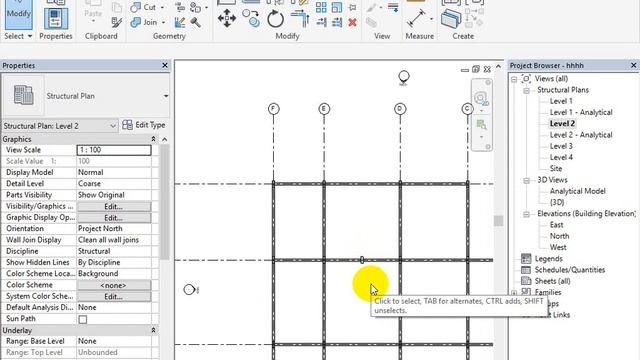The image size is (640, 360).
Task: Select the Copy tool
Action: coord(251,18)
